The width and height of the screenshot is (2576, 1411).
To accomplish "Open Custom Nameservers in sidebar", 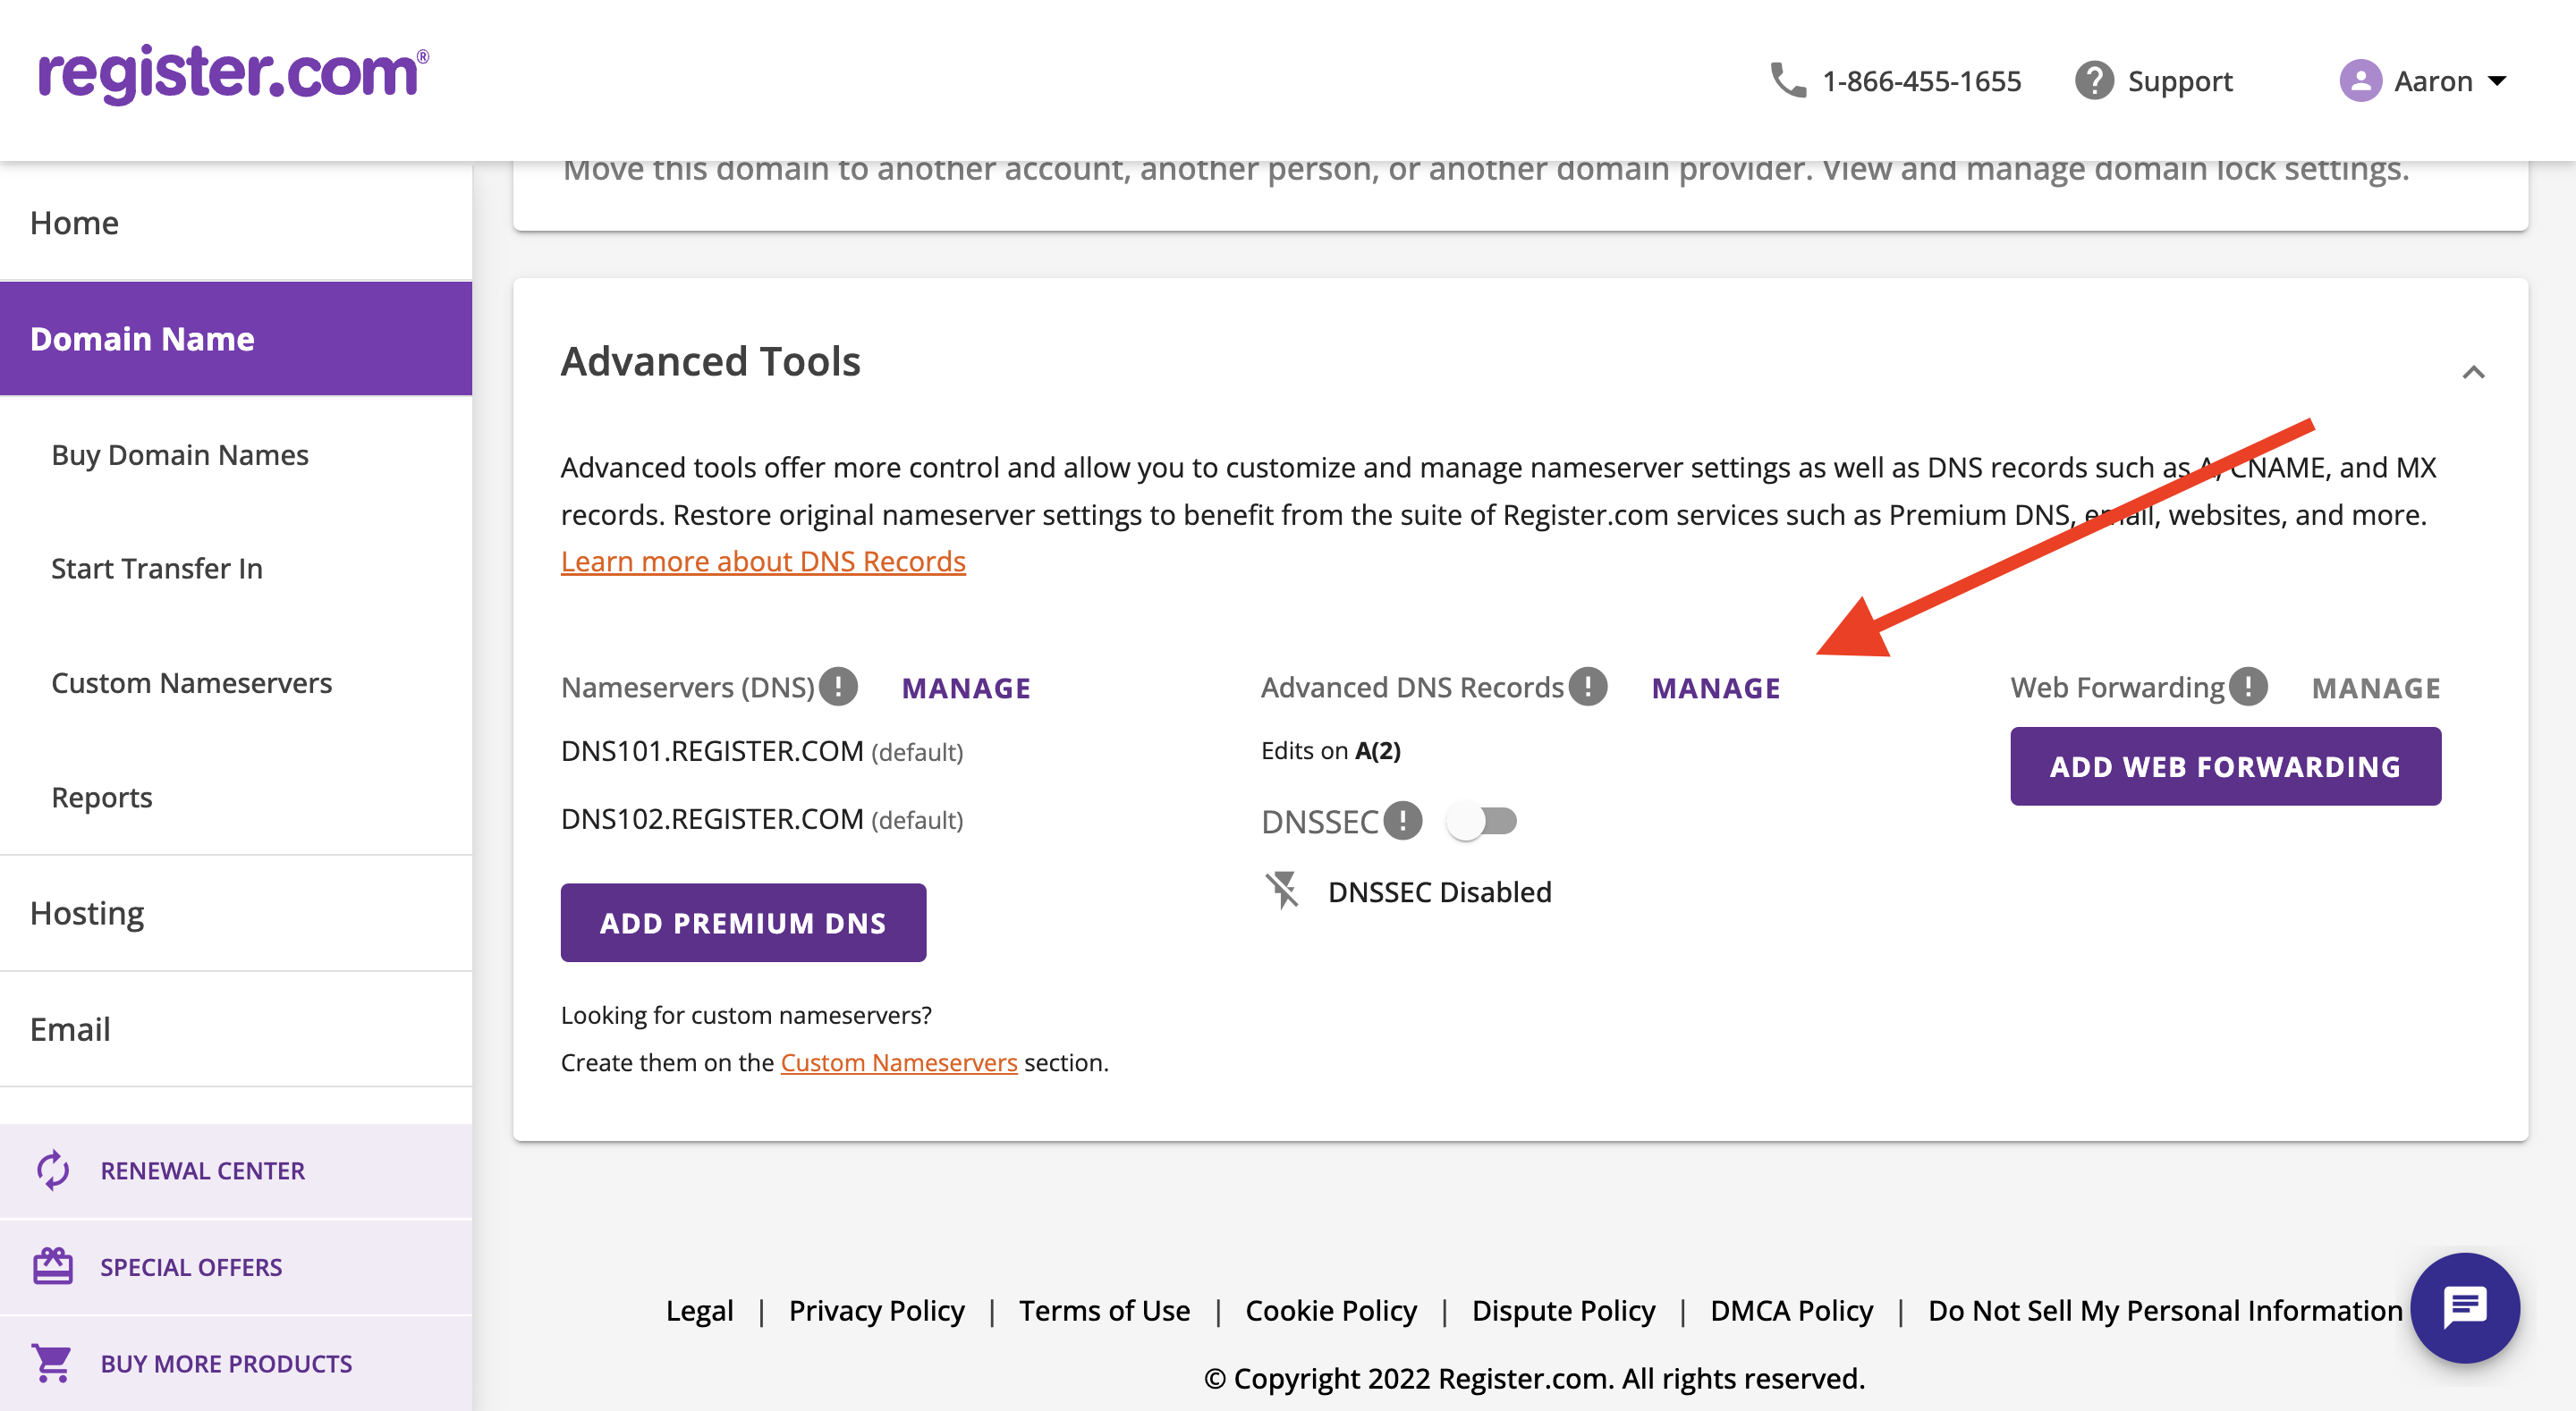I will pos(192,683).
